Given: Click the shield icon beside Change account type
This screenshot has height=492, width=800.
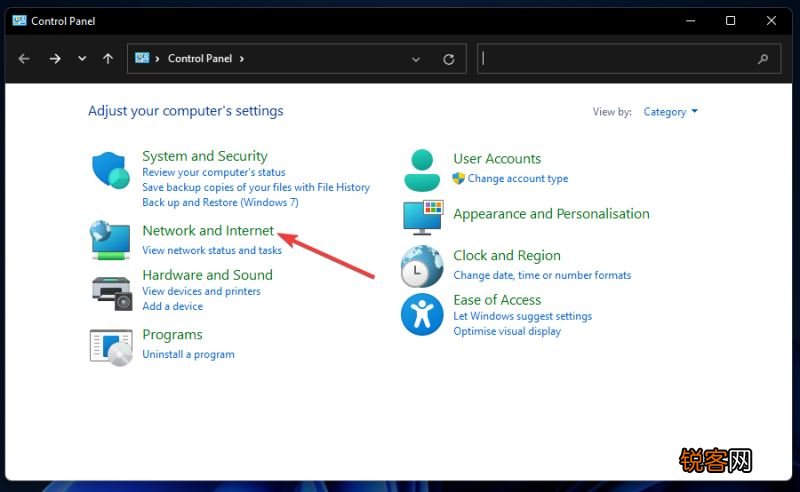Looking at the screenshot, I should click(458, 178).
